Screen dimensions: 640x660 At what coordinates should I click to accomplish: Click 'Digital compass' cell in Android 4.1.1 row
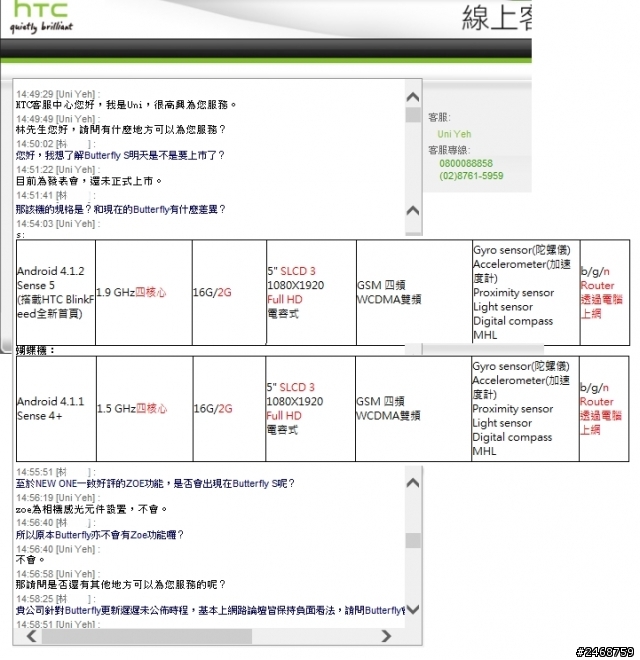pyautogui.click(x=525, y=409)
